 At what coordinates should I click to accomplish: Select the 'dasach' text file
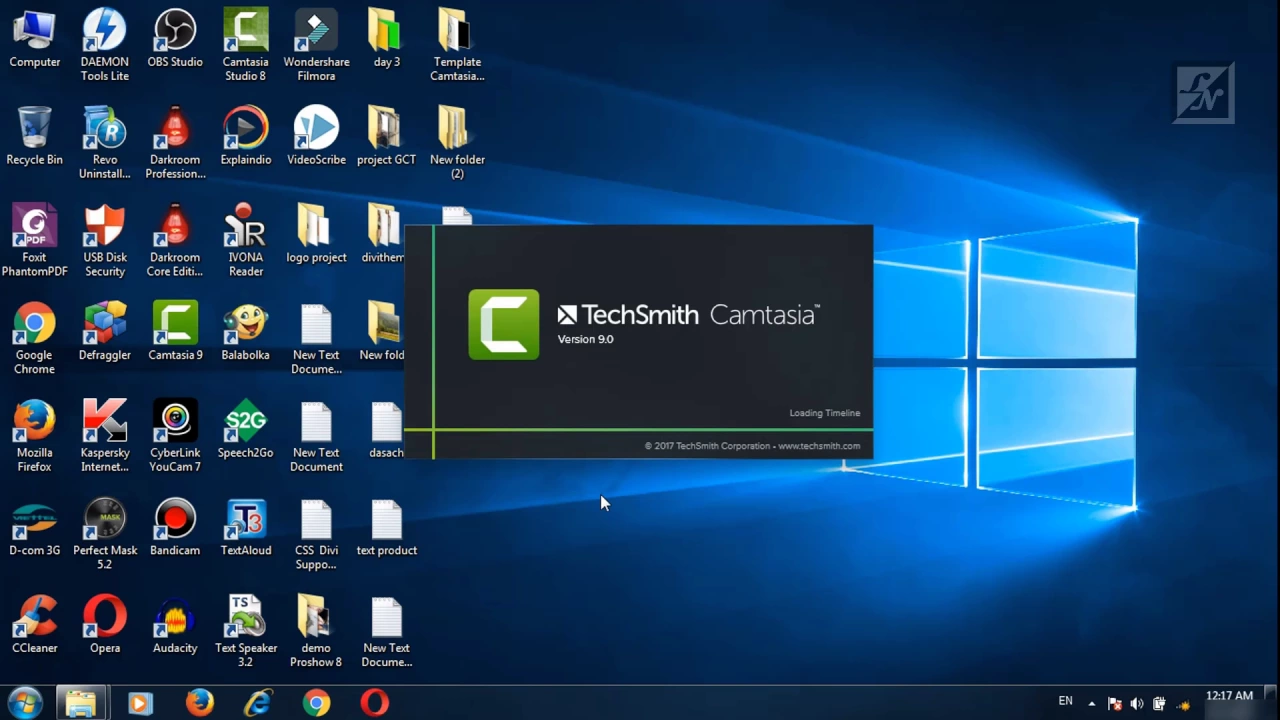click(387, 430)
